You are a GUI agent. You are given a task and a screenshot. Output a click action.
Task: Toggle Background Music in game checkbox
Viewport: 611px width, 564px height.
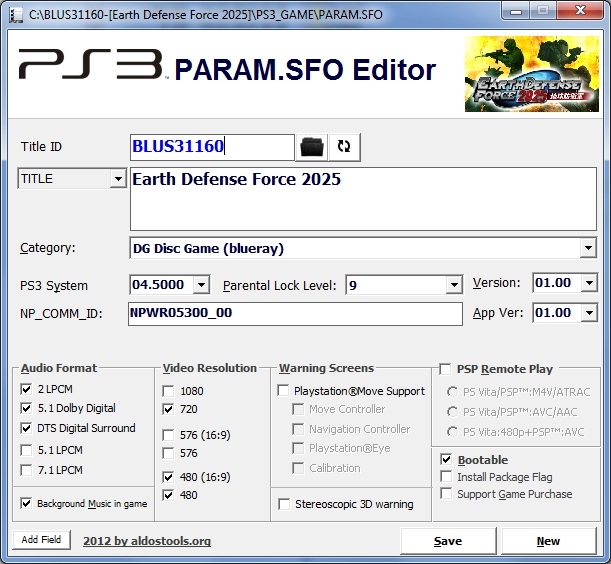coord(26,503)
